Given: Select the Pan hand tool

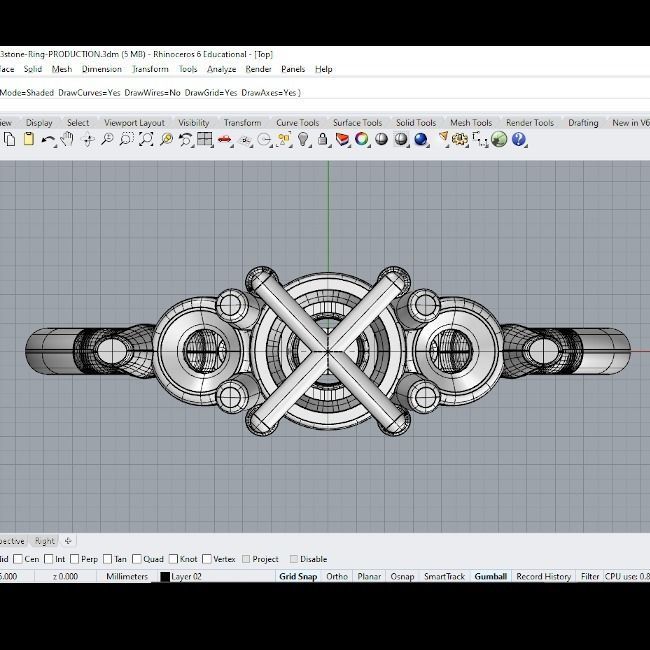Looking at the screenshot, I should (67, 139).
